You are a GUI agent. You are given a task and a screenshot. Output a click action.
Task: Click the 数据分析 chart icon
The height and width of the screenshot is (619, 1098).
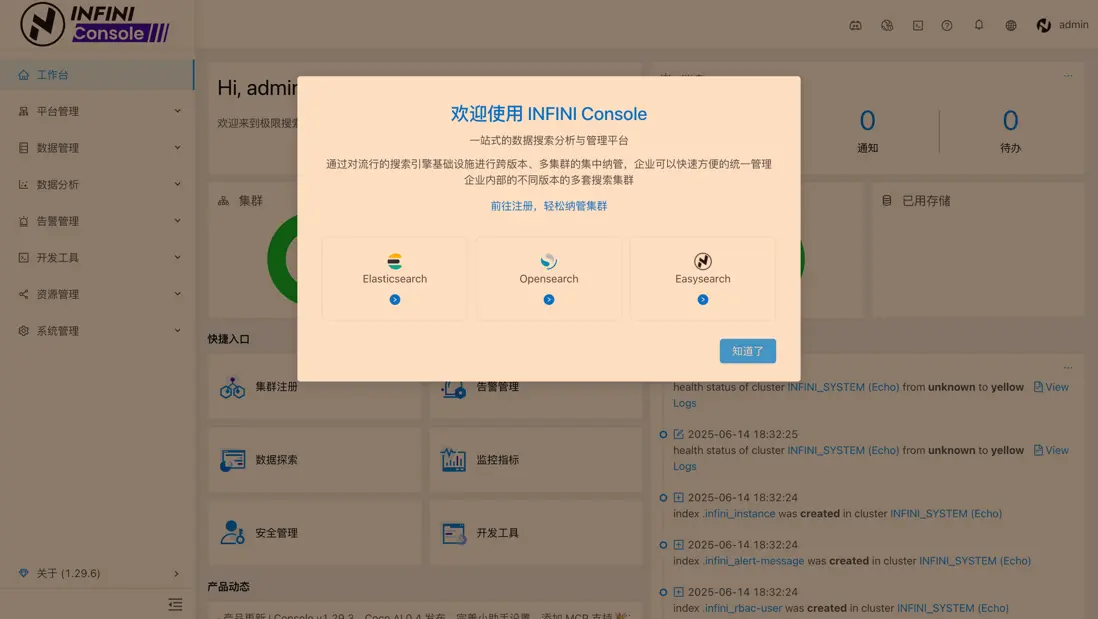tap(23, 184)
